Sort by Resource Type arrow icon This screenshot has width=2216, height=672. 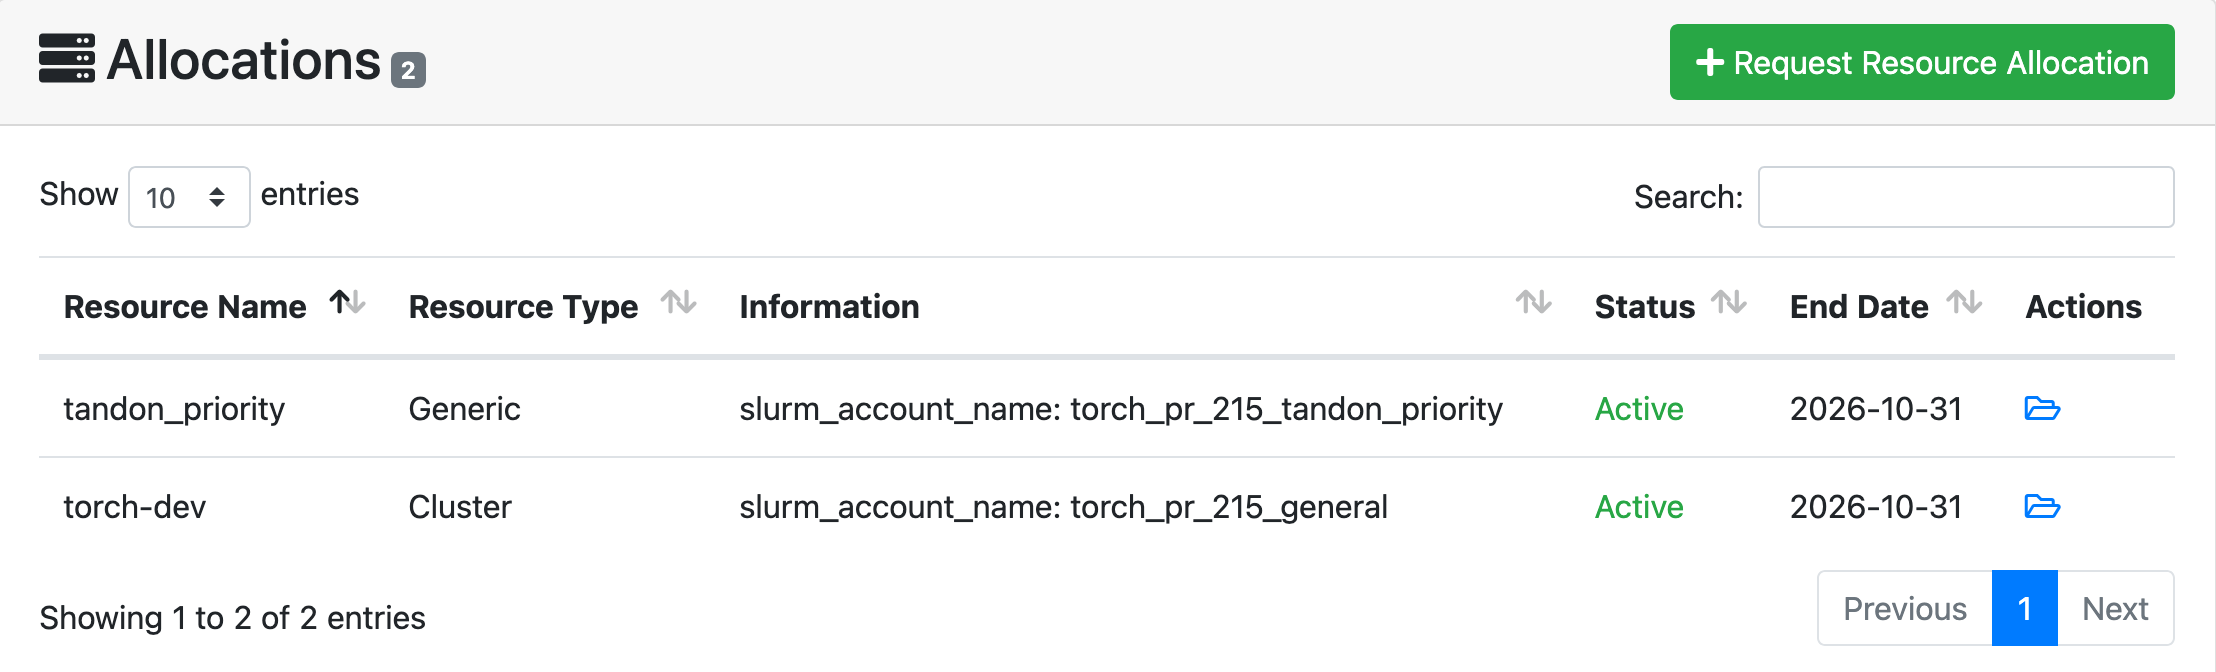pos(679,302)
